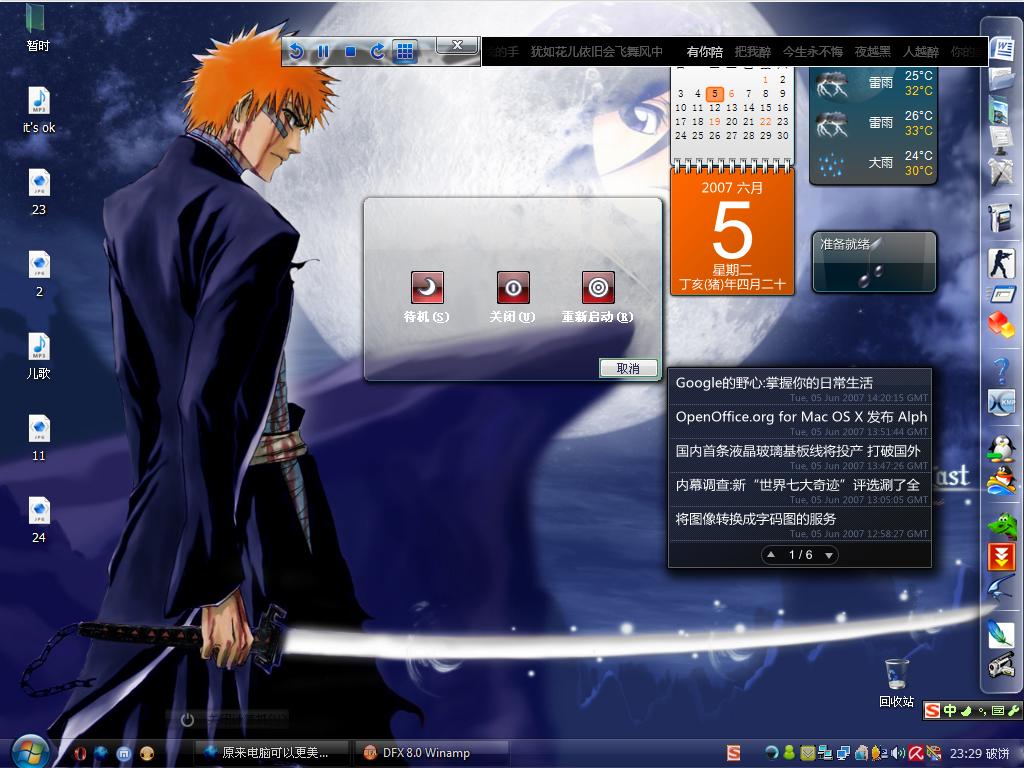
Task: Click the 关闭 (shut down) power icon
Action: (513, 287)
